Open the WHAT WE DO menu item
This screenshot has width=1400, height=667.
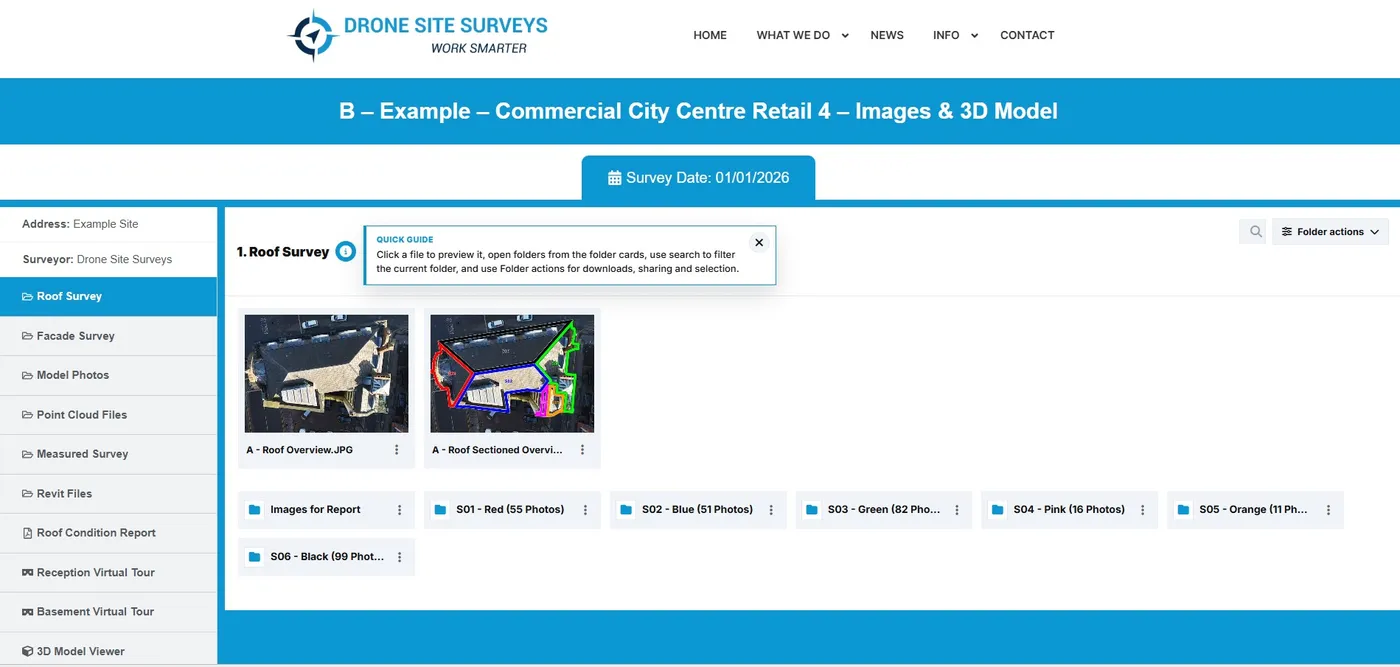[793, 35]
